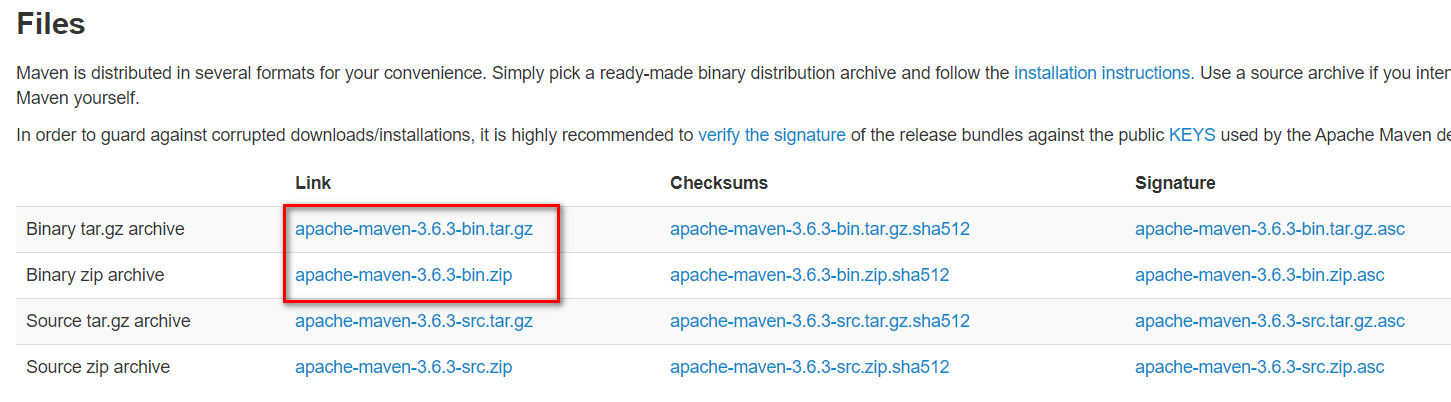The image size is (1451, 402).
Task: Open apache-maven-3.6.3-src.tar.gz.sha512 checksum
Action: (820, 321)
